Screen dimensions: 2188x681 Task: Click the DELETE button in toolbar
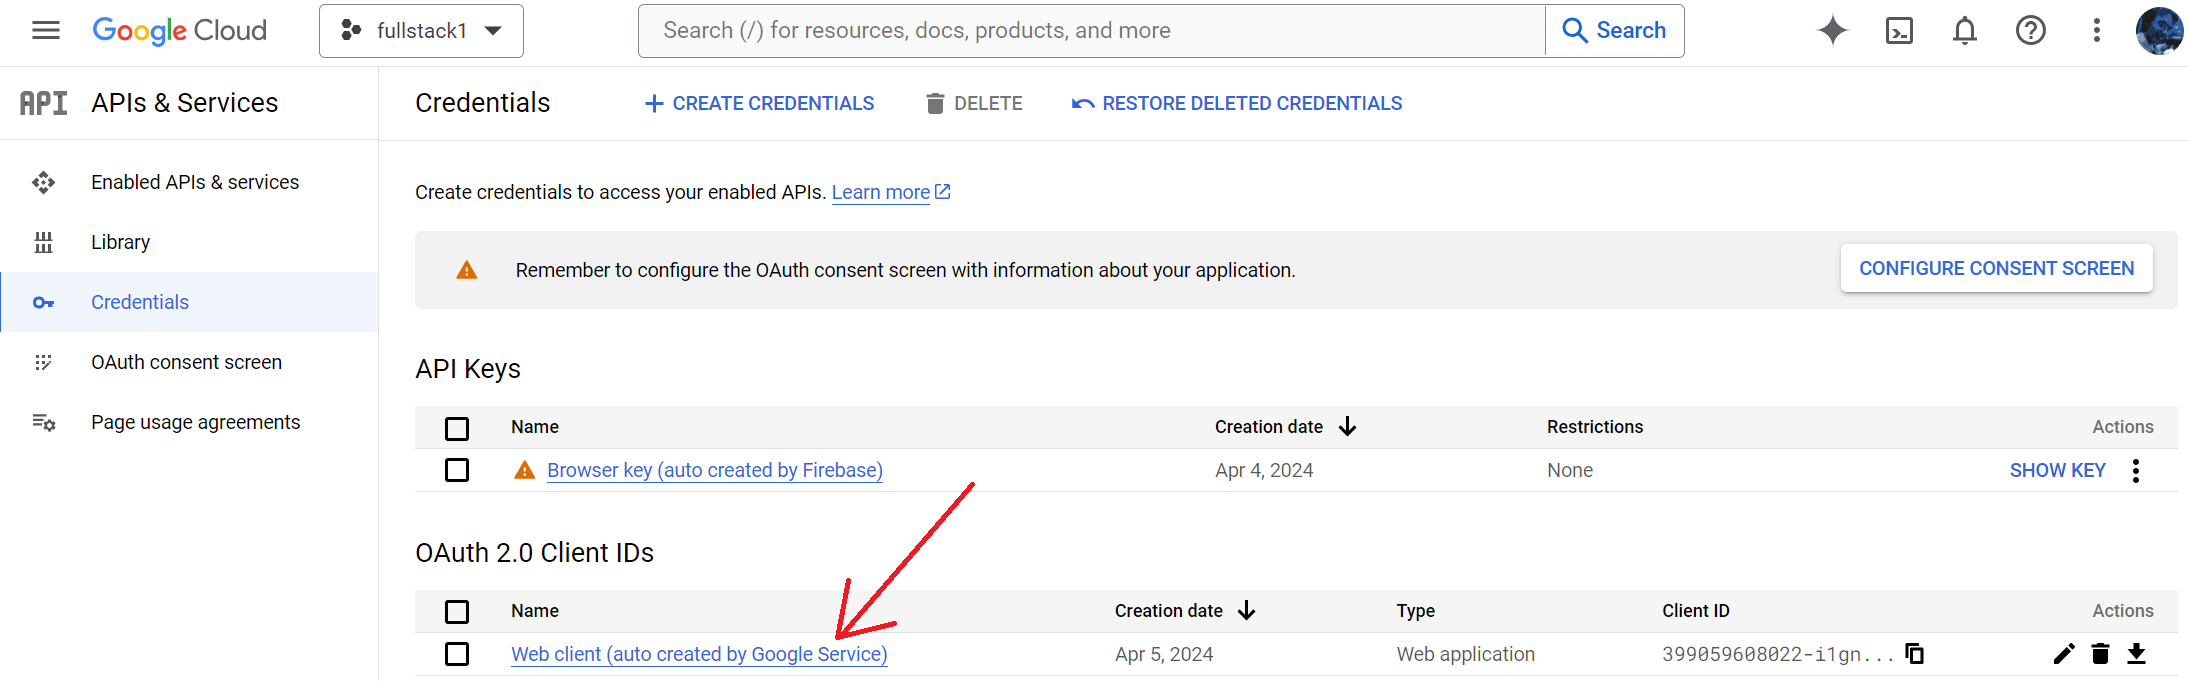(x=974, y=103)
